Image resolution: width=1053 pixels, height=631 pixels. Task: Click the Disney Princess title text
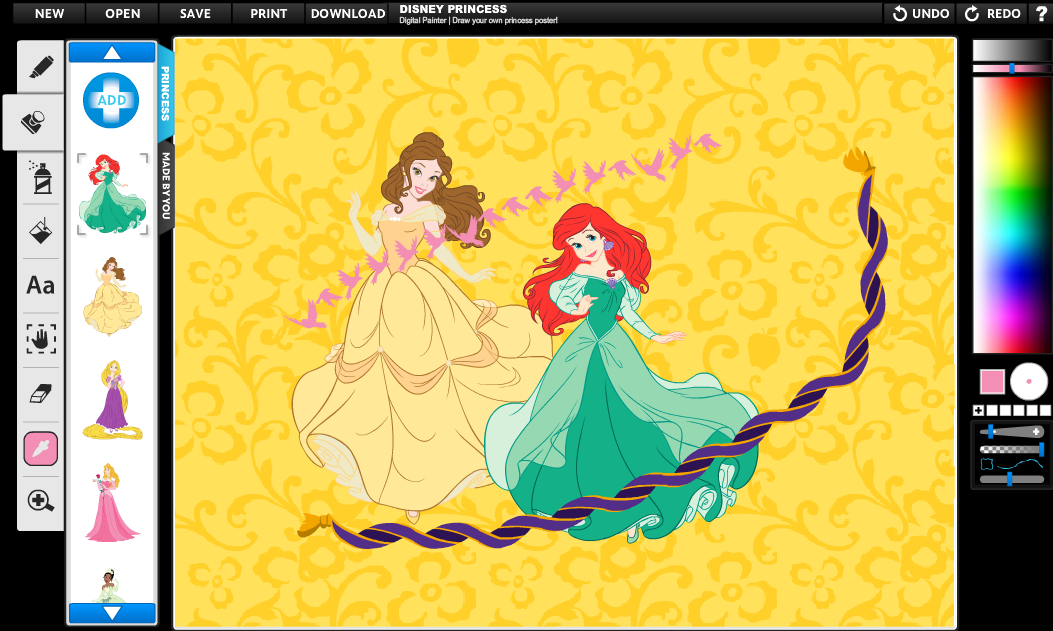point(453,9)
